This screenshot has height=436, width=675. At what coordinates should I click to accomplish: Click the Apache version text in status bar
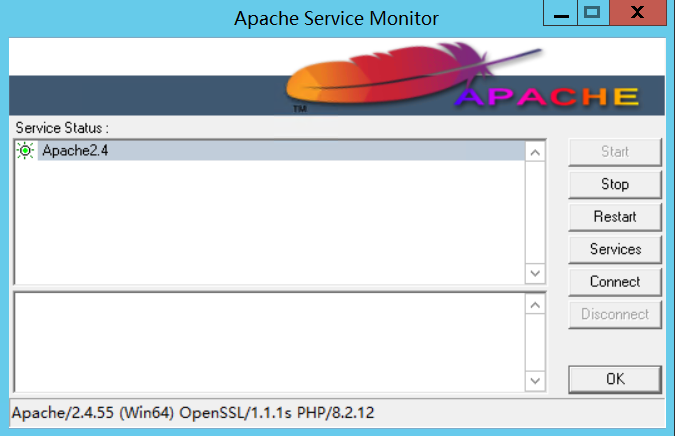coord(192,412)
